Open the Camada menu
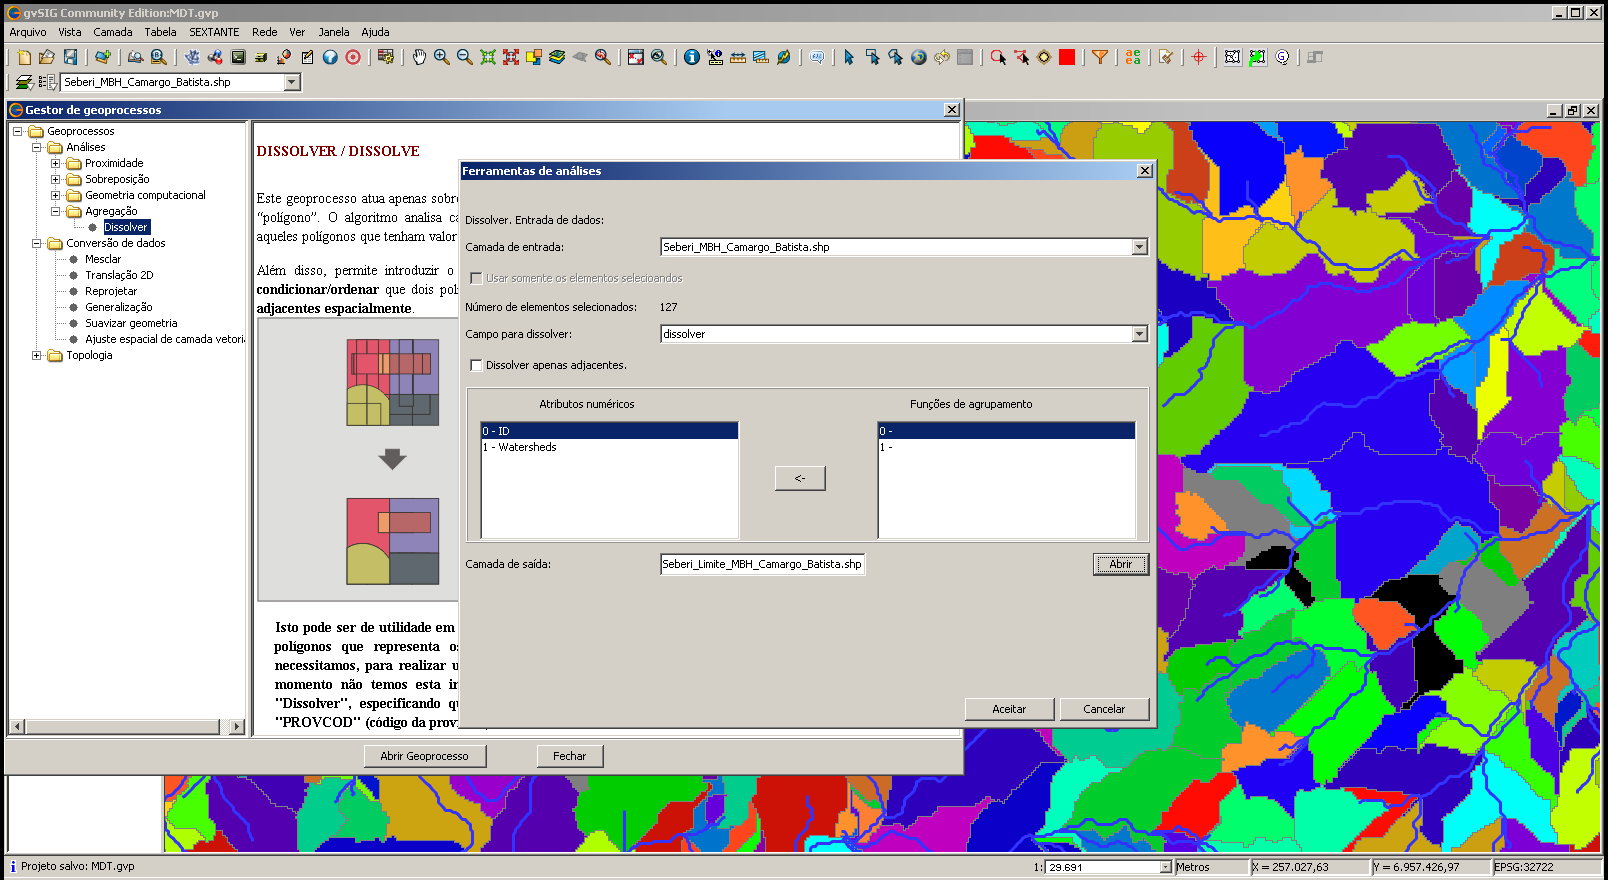Image resolution: width=1608 pixels, height=880 pixels. click(113, 32)
